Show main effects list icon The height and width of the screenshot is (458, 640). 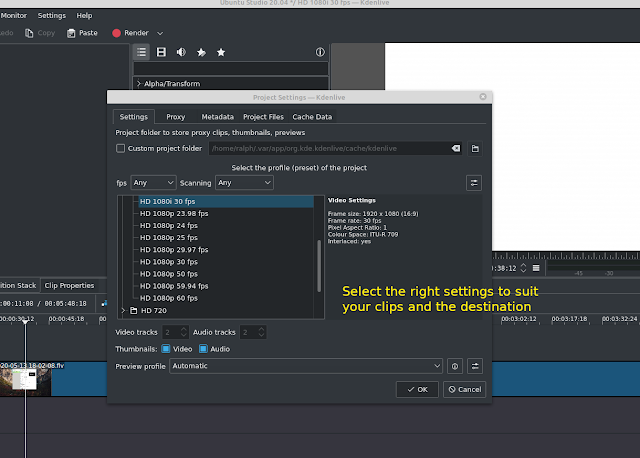[141, 52]
